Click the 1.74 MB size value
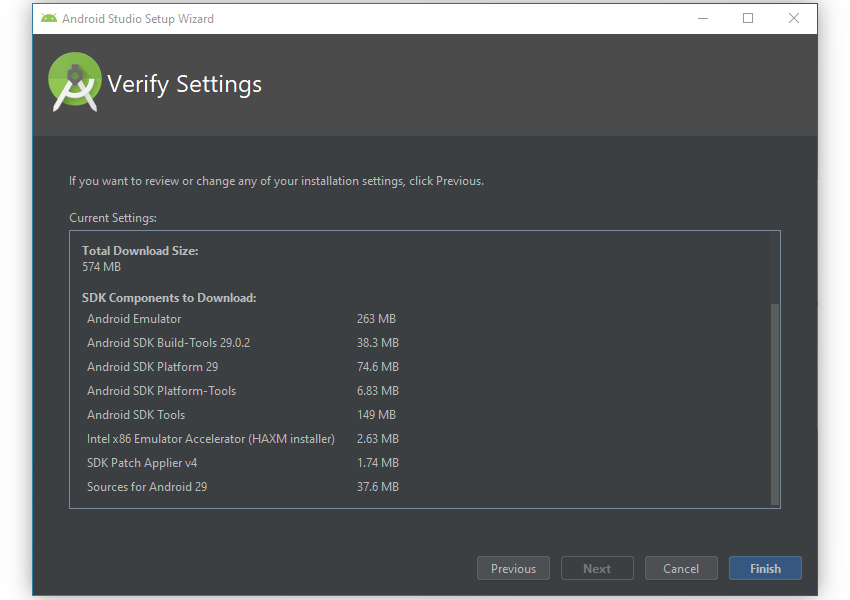850x600 pixels. (378, 462)
